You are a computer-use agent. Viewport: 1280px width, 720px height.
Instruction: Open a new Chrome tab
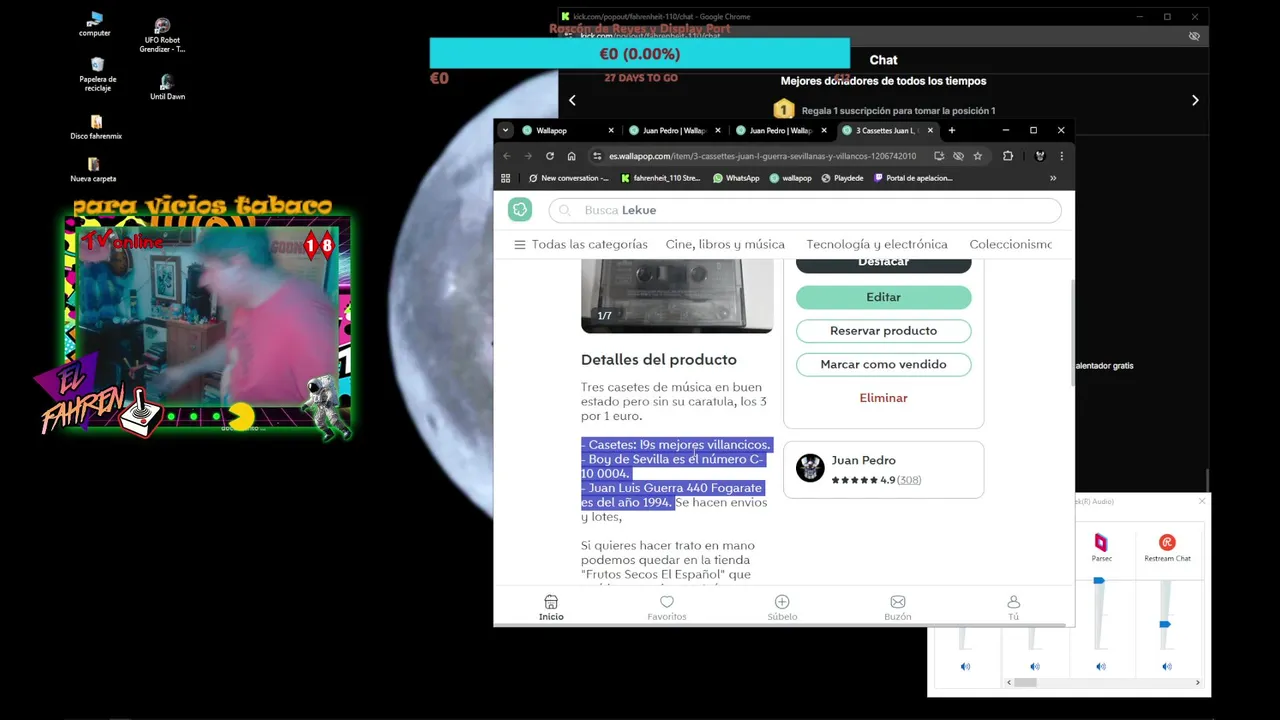click(951, 130)
